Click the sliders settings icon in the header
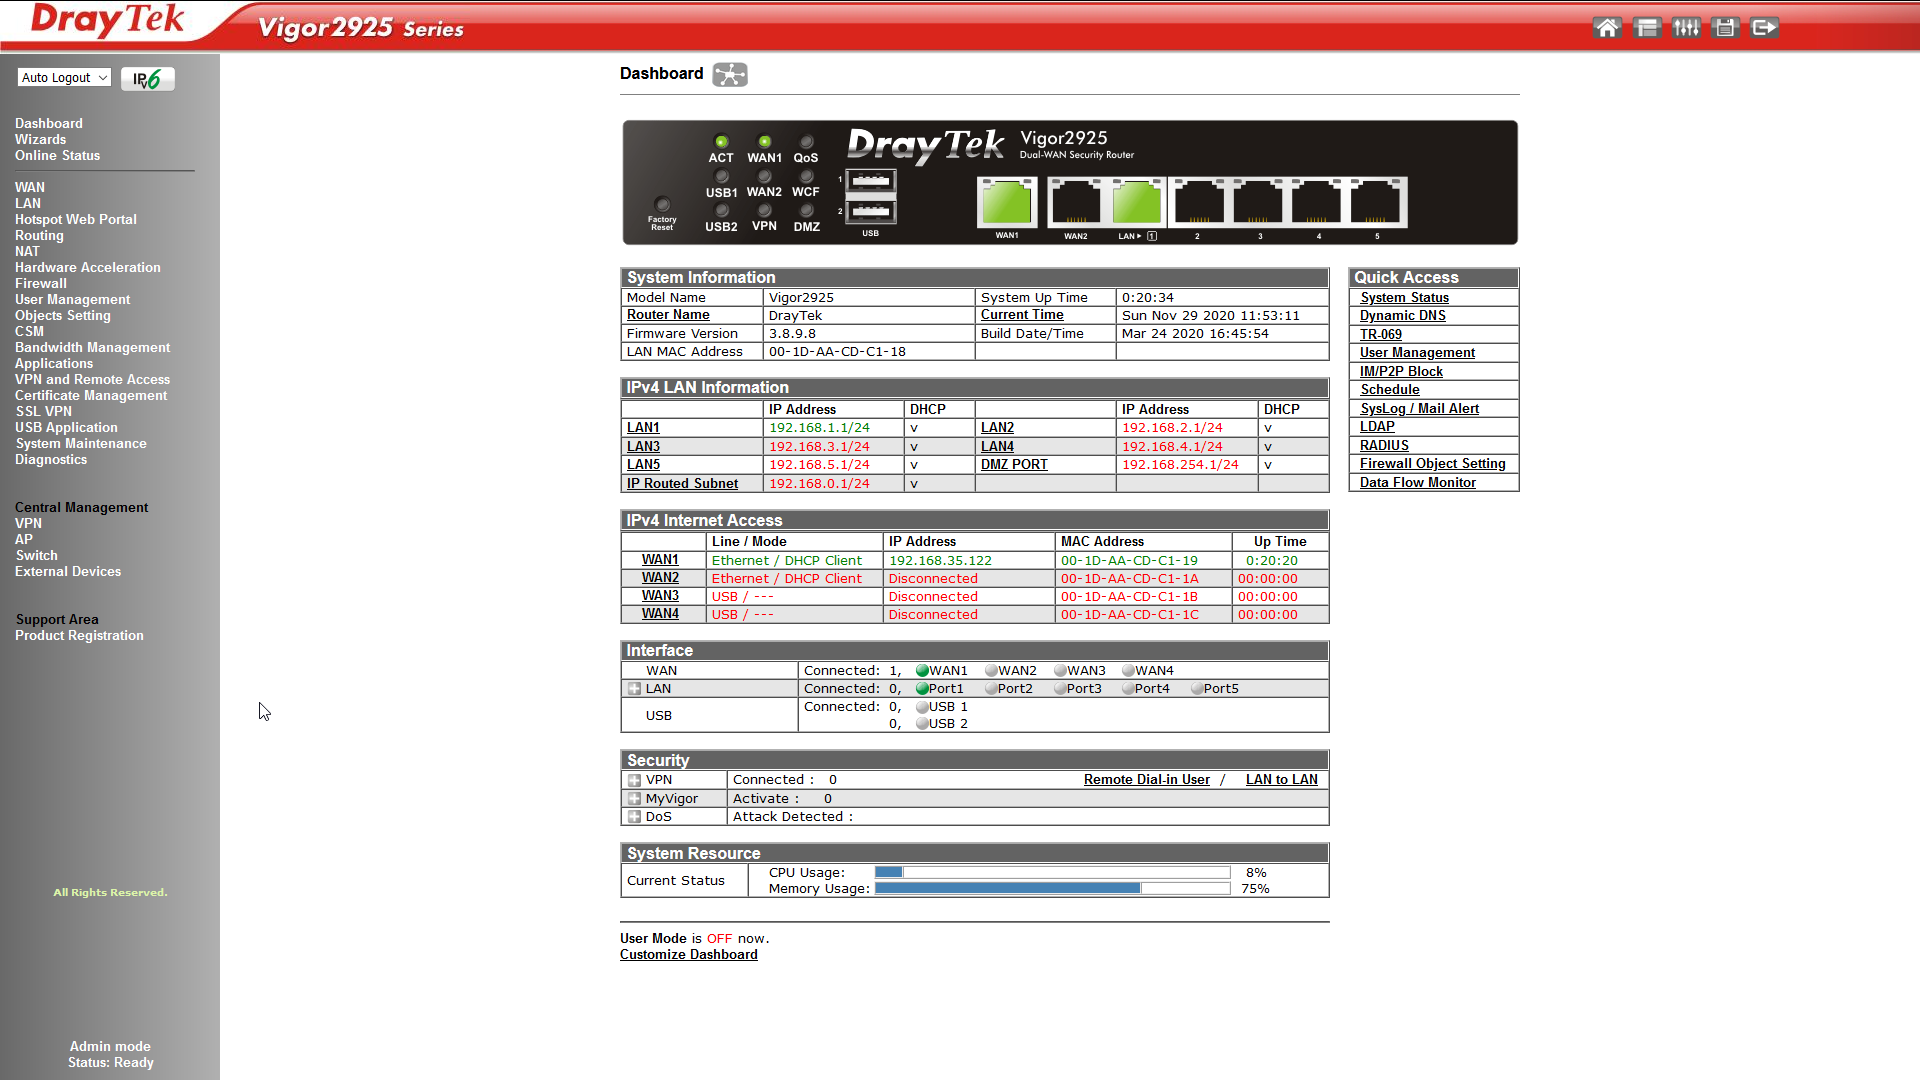 pos(1686,28)
